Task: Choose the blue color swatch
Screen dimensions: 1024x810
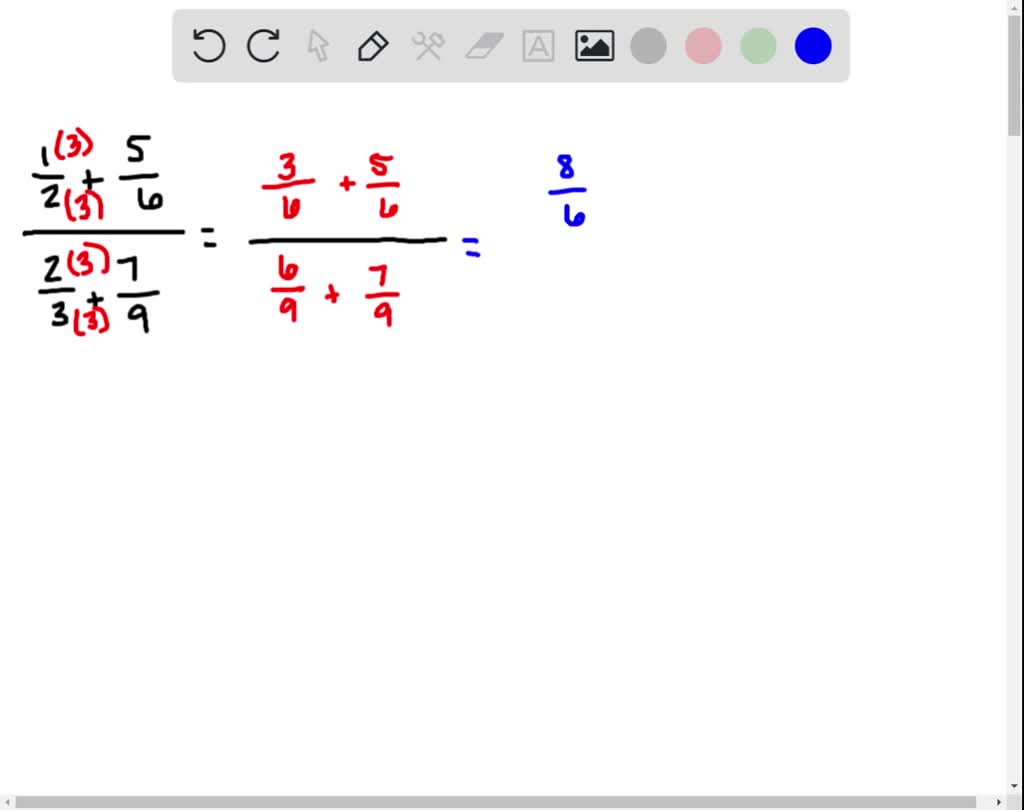Action: tap(813, 46)
